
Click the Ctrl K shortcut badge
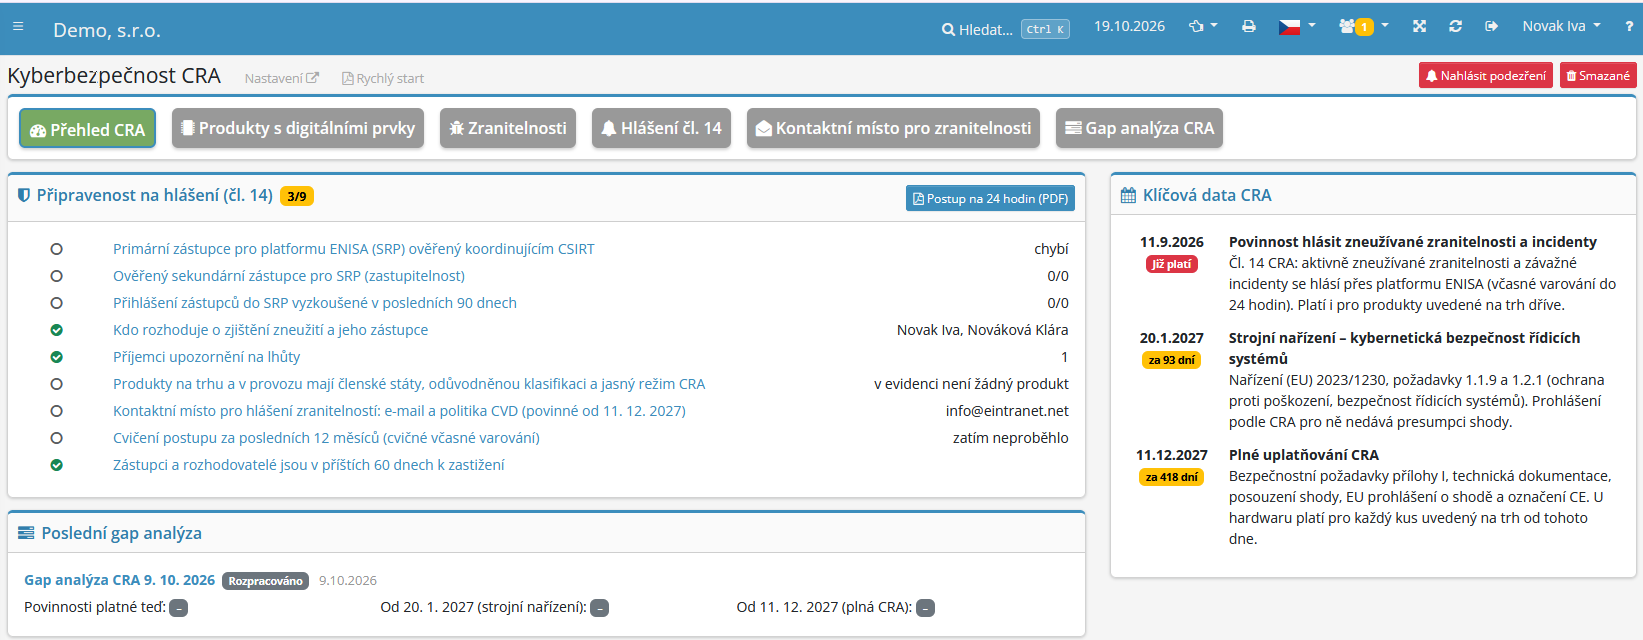(x=1046, y=29)
